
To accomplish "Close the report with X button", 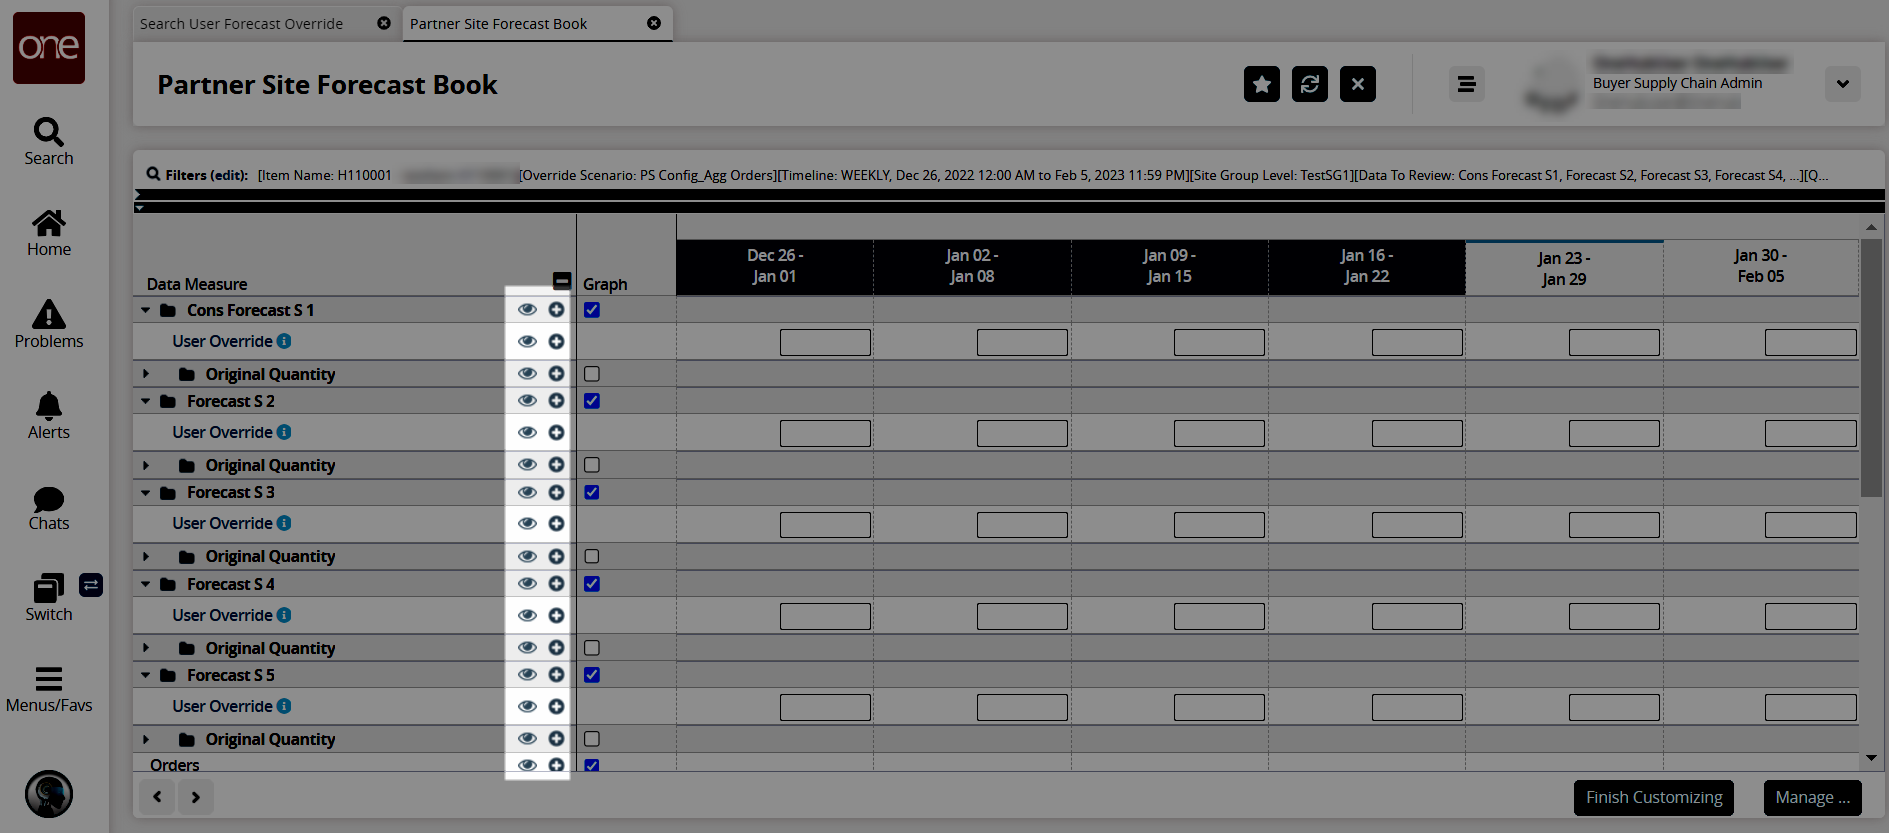I will 1358,84.
